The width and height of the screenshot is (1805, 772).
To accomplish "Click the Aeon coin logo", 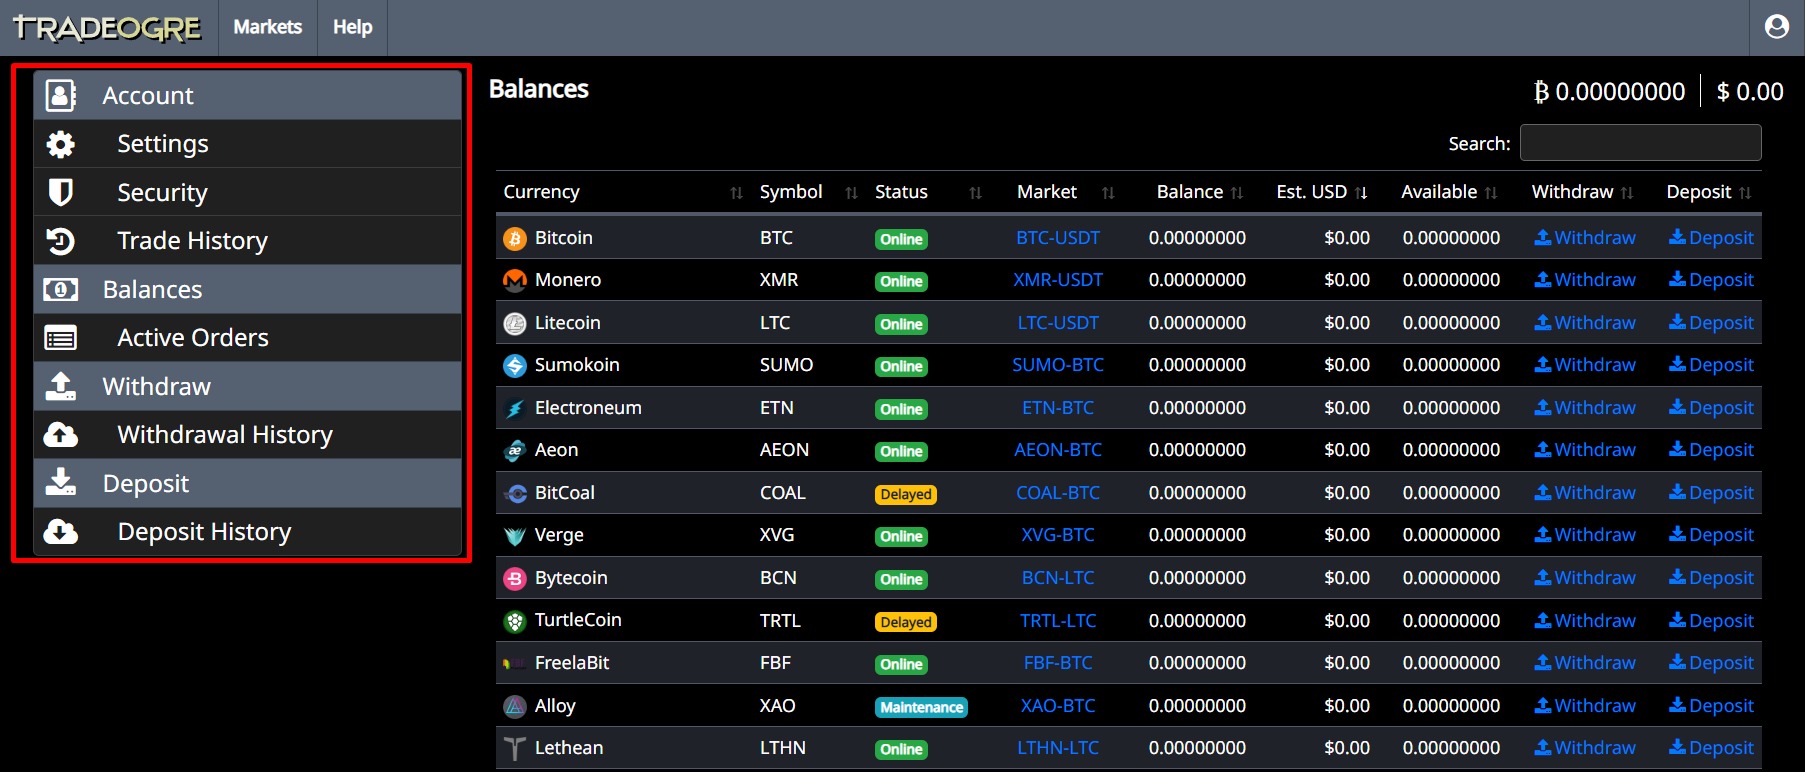I will (x=515, y=451).
